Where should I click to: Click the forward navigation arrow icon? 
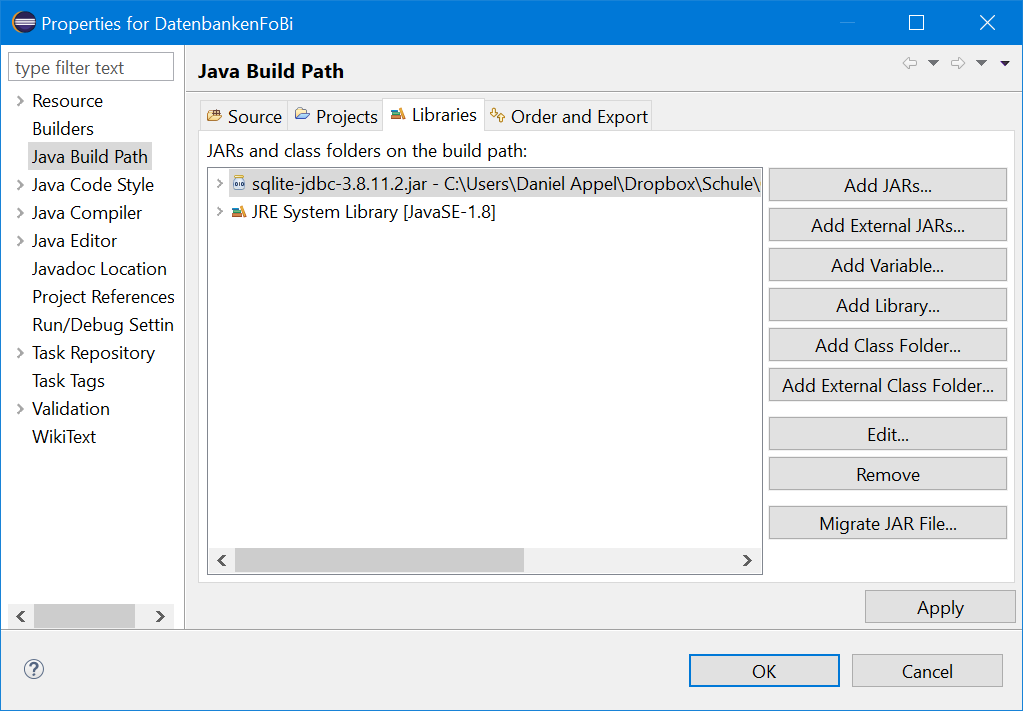click(x=957, y=63)
